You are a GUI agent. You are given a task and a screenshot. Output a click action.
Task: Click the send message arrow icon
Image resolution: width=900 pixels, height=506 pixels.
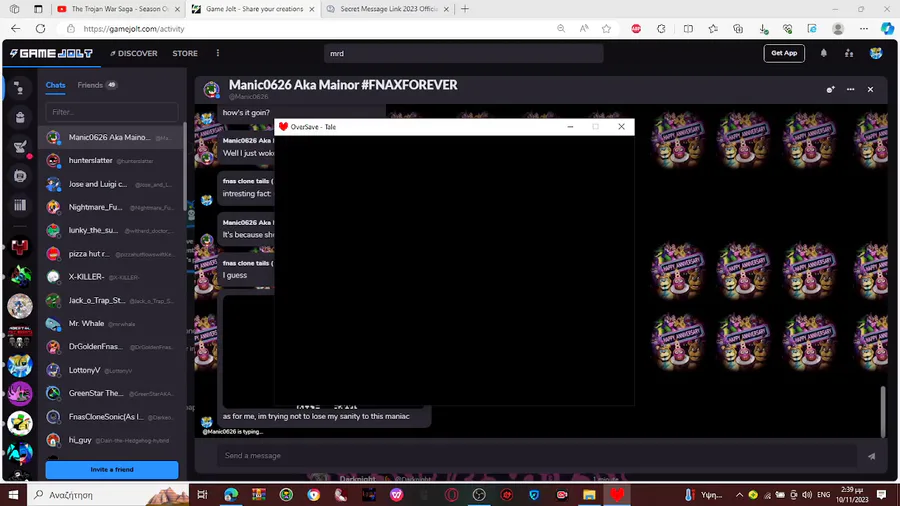[x=872, y=456]
